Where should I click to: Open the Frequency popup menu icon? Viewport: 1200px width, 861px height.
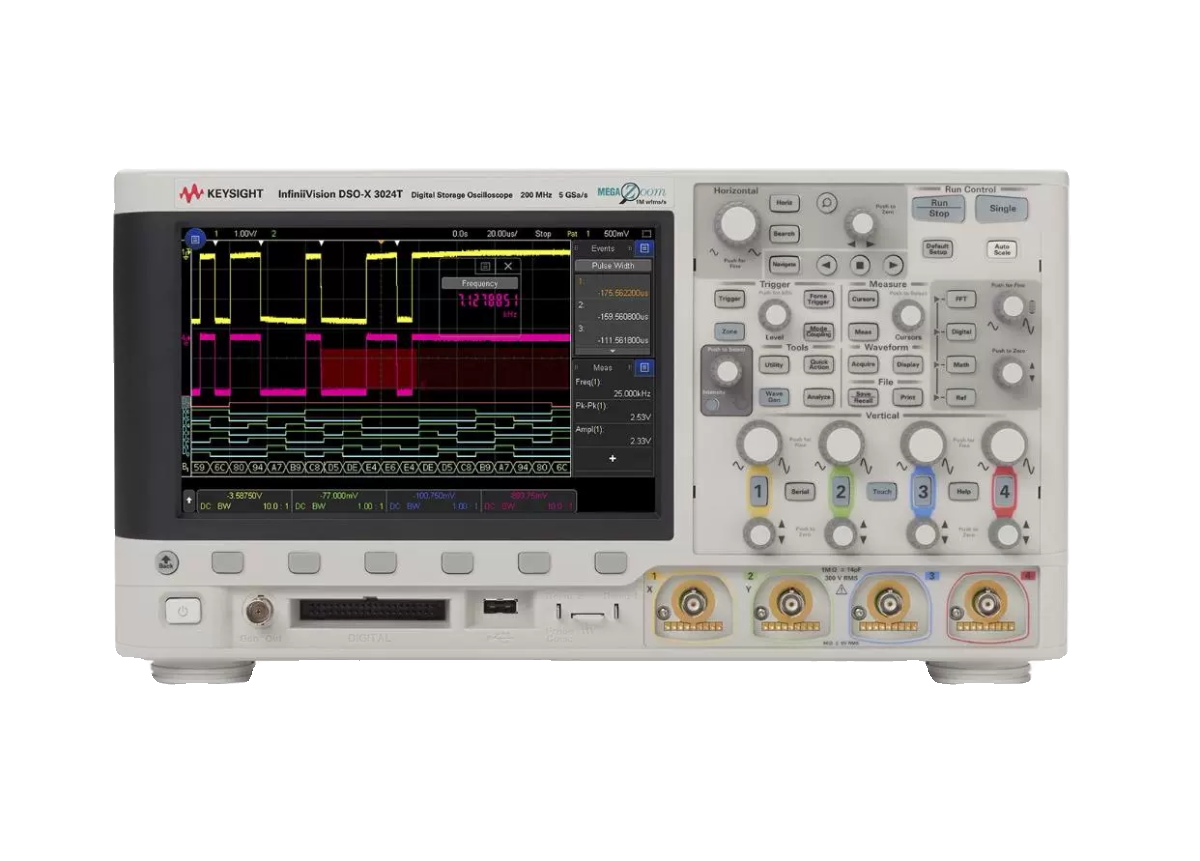[x=484, y=266]
